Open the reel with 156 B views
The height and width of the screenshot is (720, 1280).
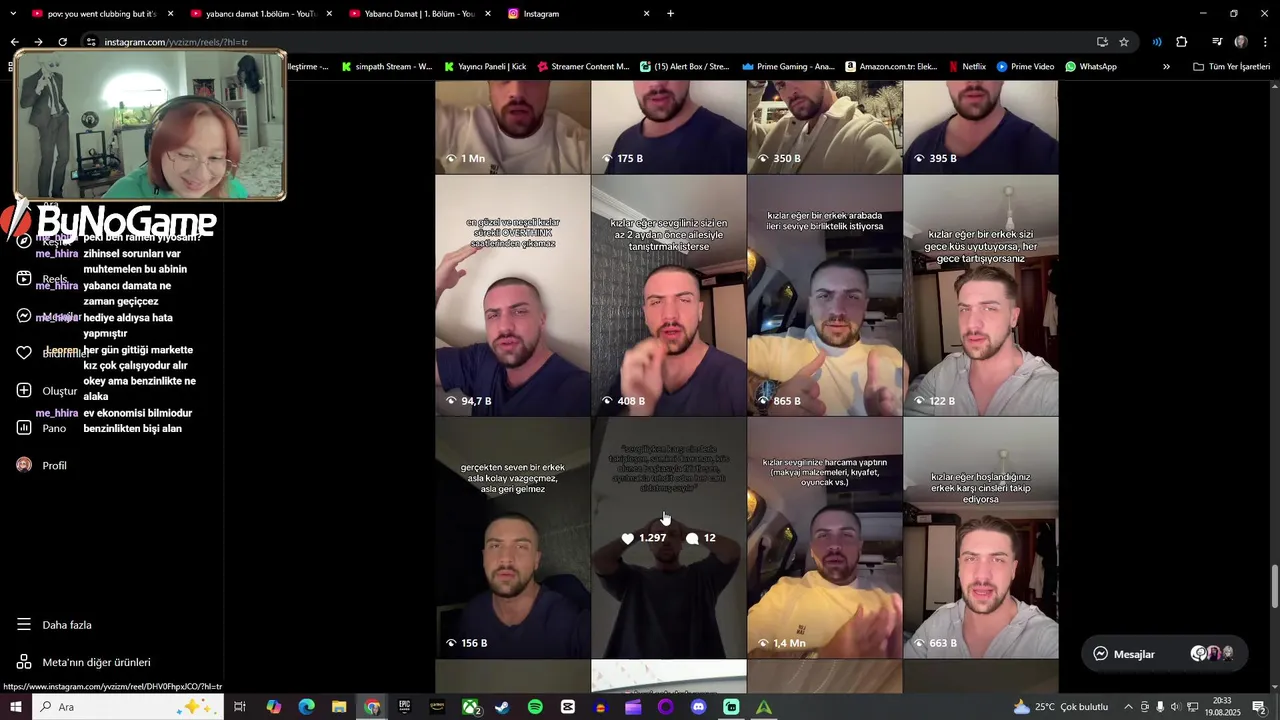[512, 538]
